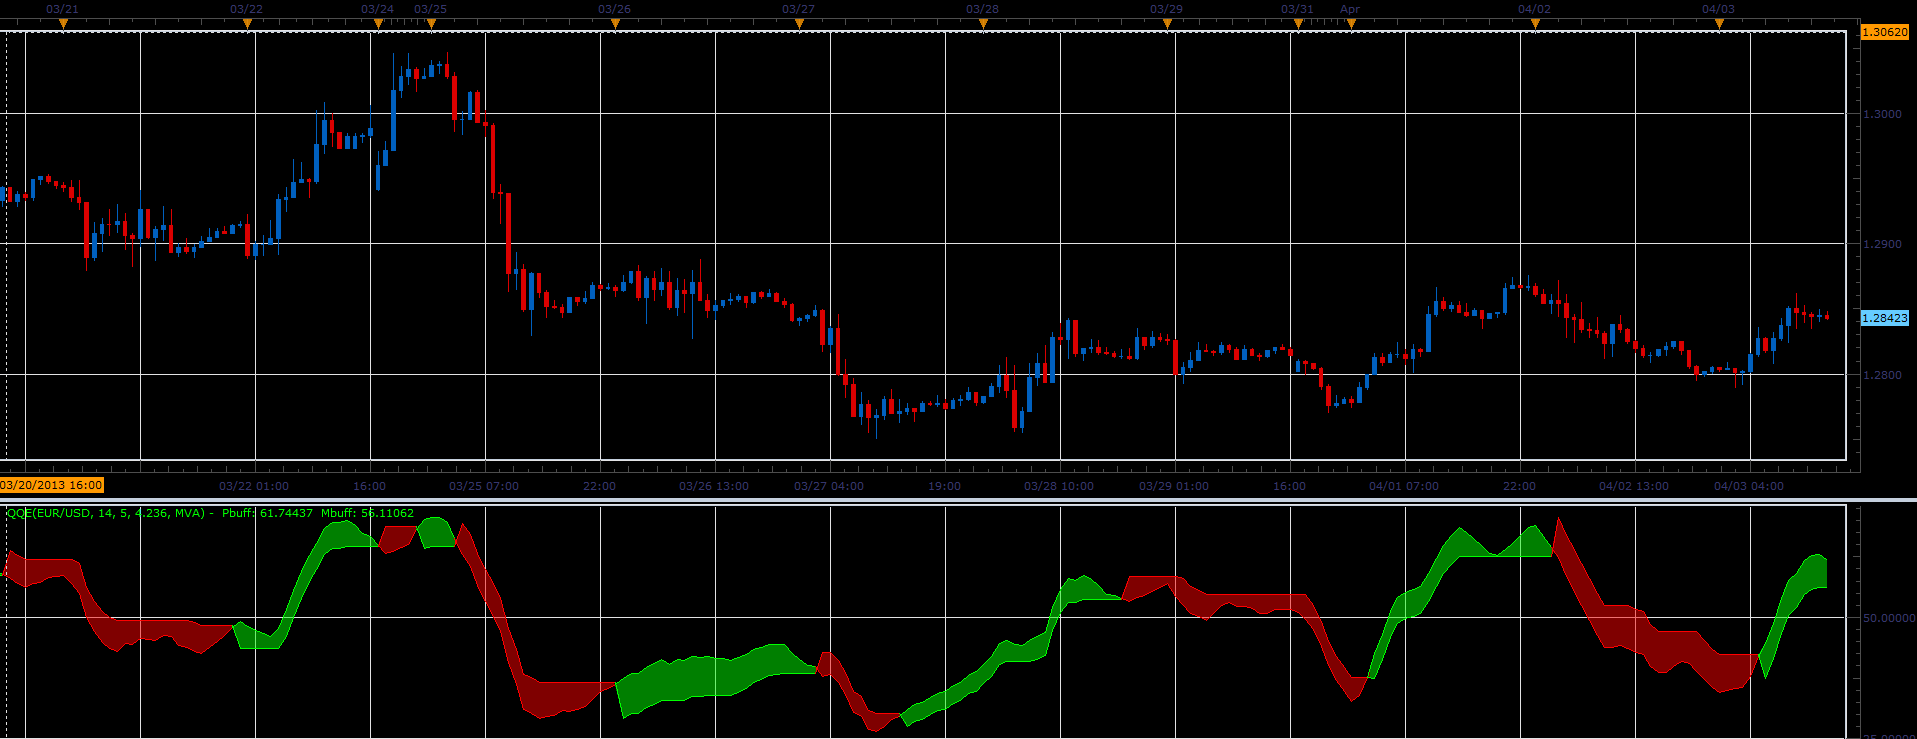The width and height of the screenshot is (1917, 739).
Task: Click the 03/27 day marker triangle
Action: click(x=799, y=24)
